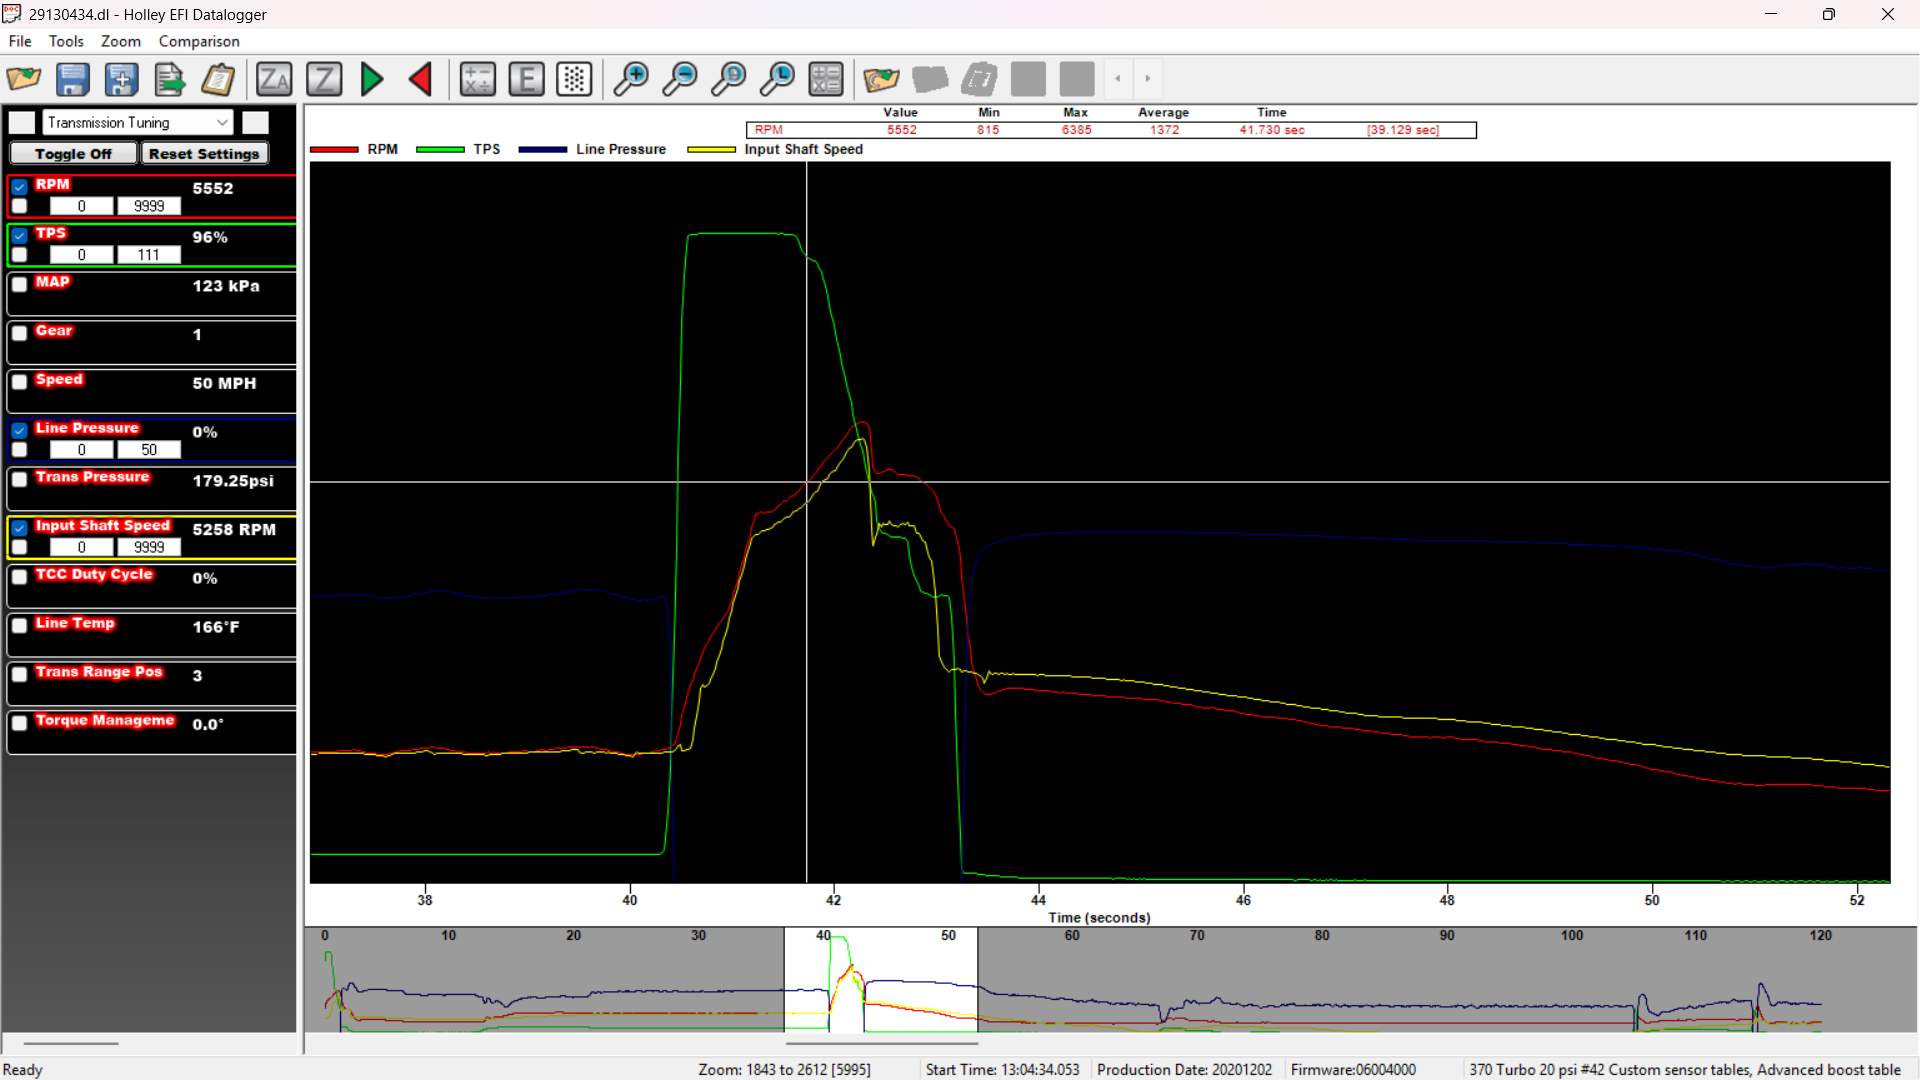Click the blue Line Pressure legend swatch
The height and width of the screenshot is (1080, 1920).
coord(543,150)
